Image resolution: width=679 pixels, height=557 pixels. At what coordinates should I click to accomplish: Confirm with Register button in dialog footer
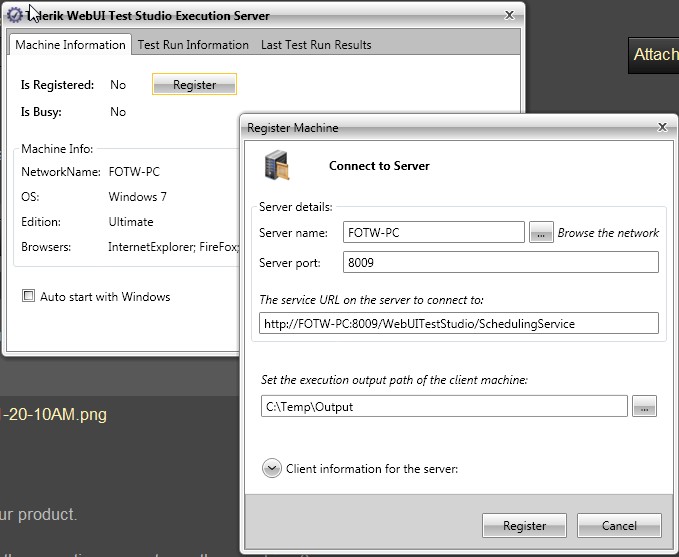point(524,526)
